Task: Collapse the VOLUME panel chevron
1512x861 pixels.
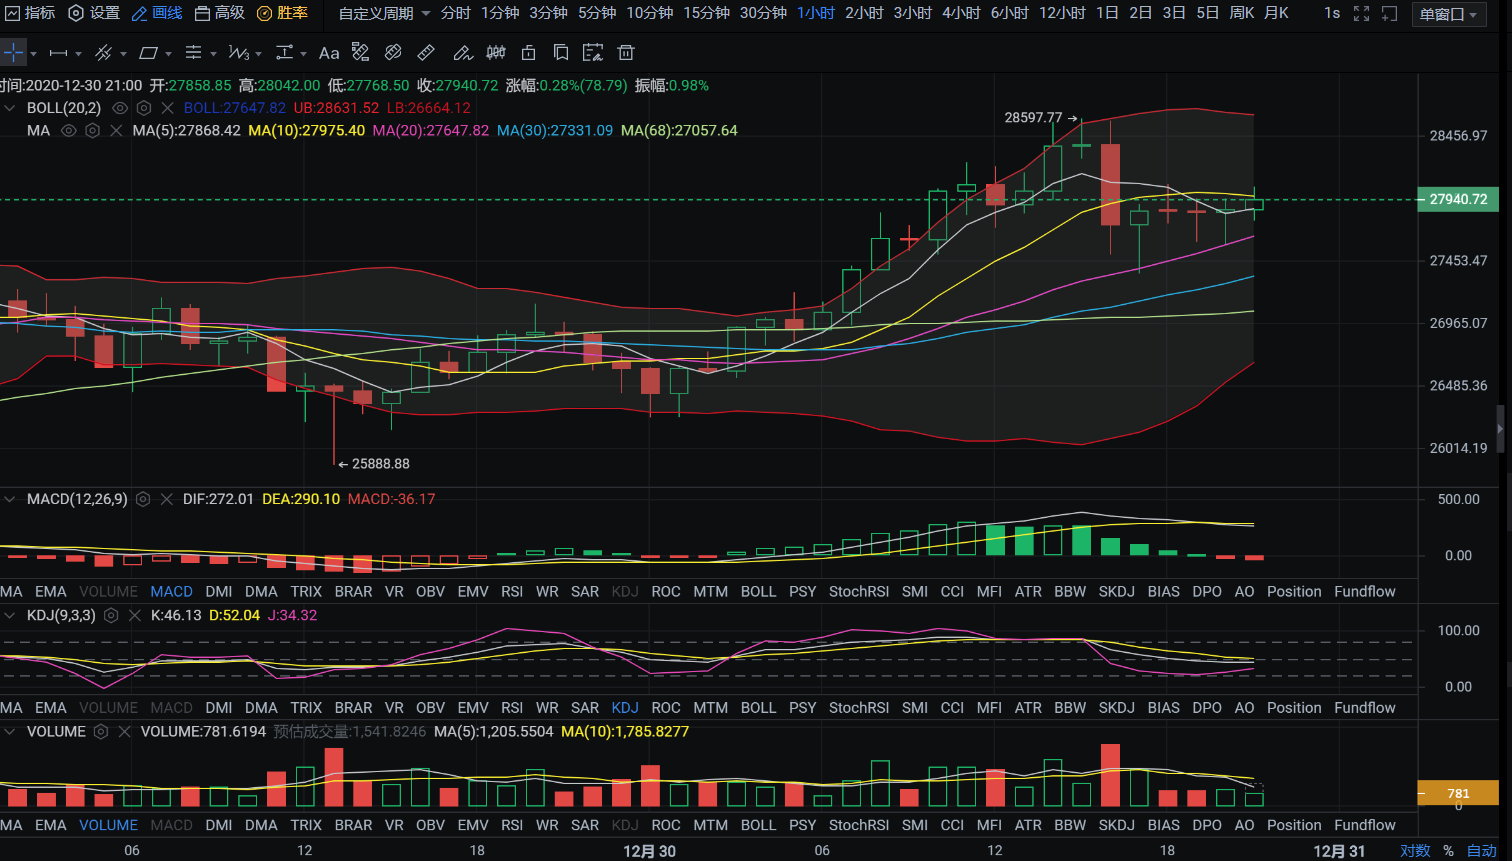Action: point(11,732)
